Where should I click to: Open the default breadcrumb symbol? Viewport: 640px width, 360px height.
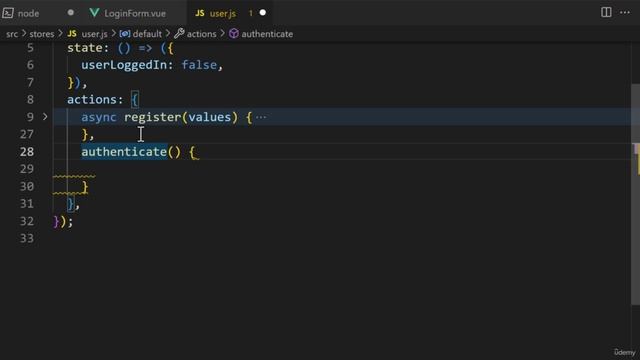[147, 34]
